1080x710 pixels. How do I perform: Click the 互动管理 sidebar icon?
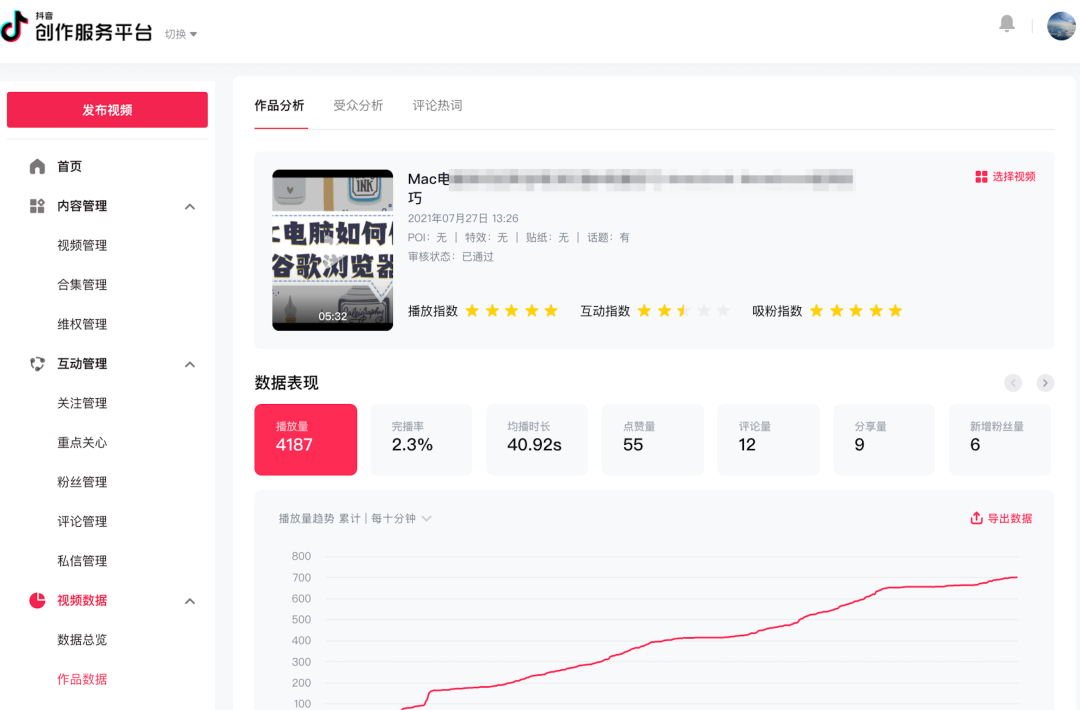(37, 364)
